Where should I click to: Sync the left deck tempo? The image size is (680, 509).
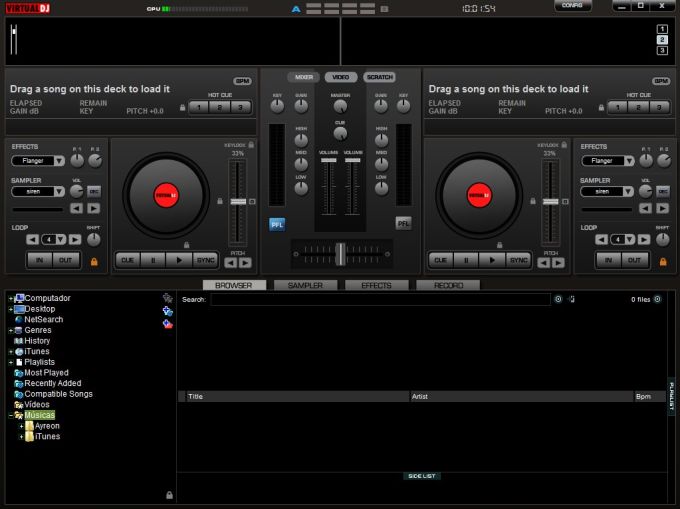point(205,260)
